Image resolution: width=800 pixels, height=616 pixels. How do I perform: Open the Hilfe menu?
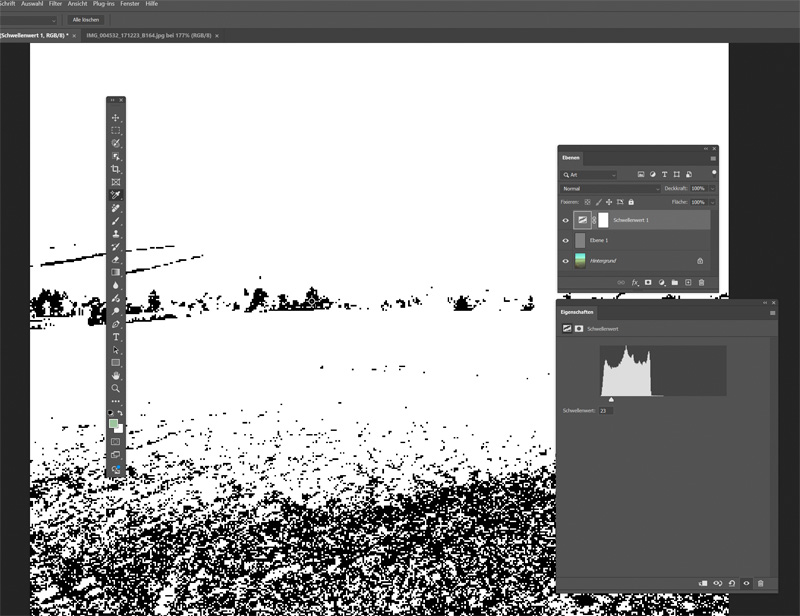pyautogui.click(x=152, y=4)
